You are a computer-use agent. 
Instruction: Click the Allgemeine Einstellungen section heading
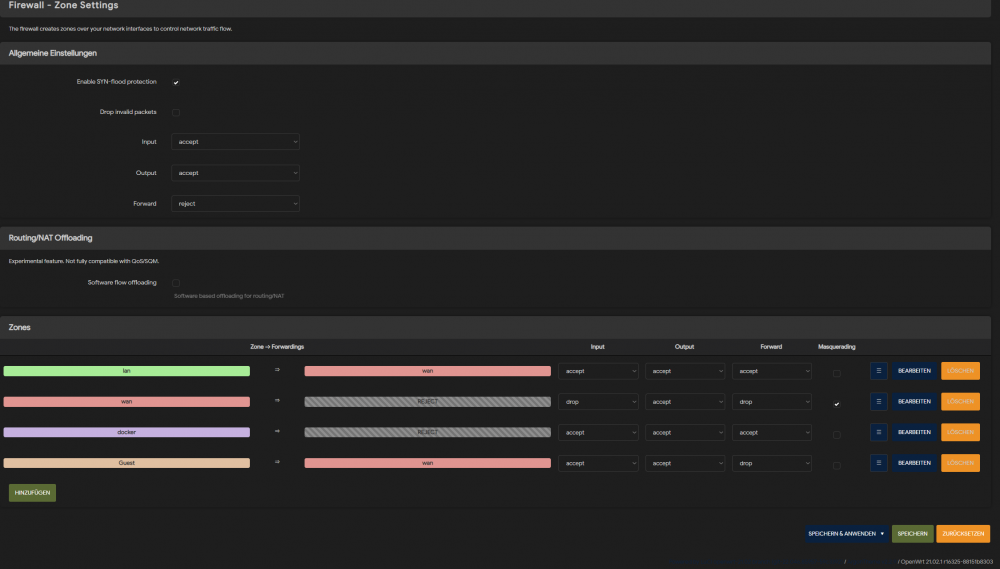coord(52,53)
